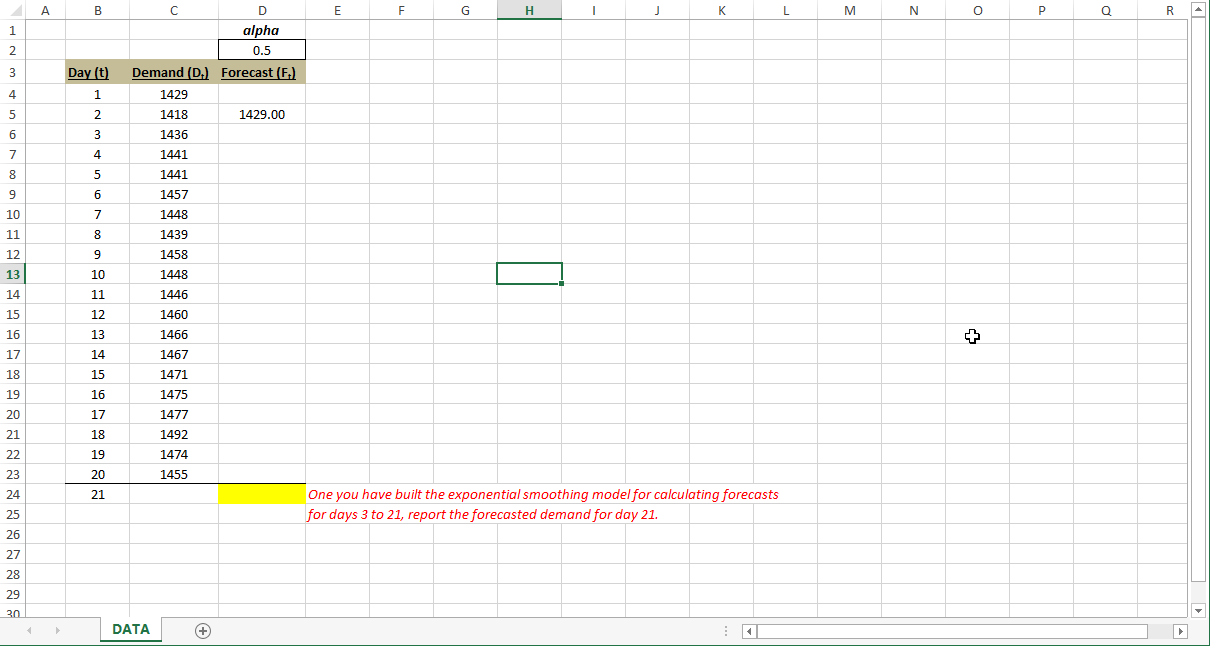Click the left sheet navigation arrow
The height and width of the screenshot is (646, 1210).
pyautogui.click(x=29, y=630)
